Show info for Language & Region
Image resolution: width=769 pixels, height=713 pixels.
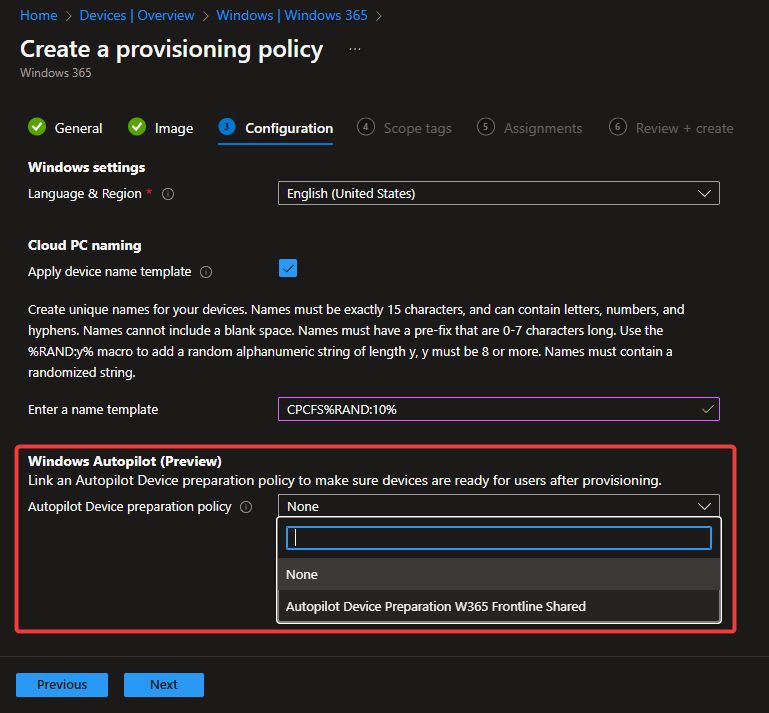pos(168,194)
